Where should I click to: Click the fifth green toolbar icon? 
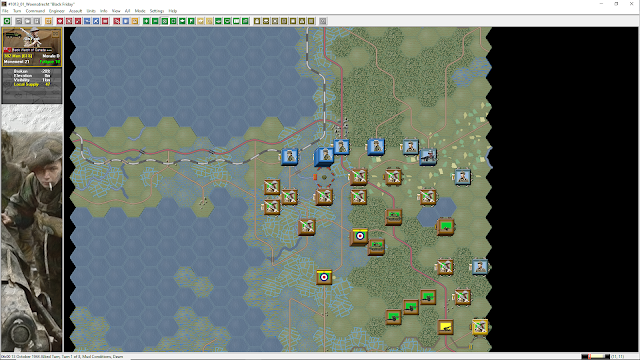coord(182,21)
